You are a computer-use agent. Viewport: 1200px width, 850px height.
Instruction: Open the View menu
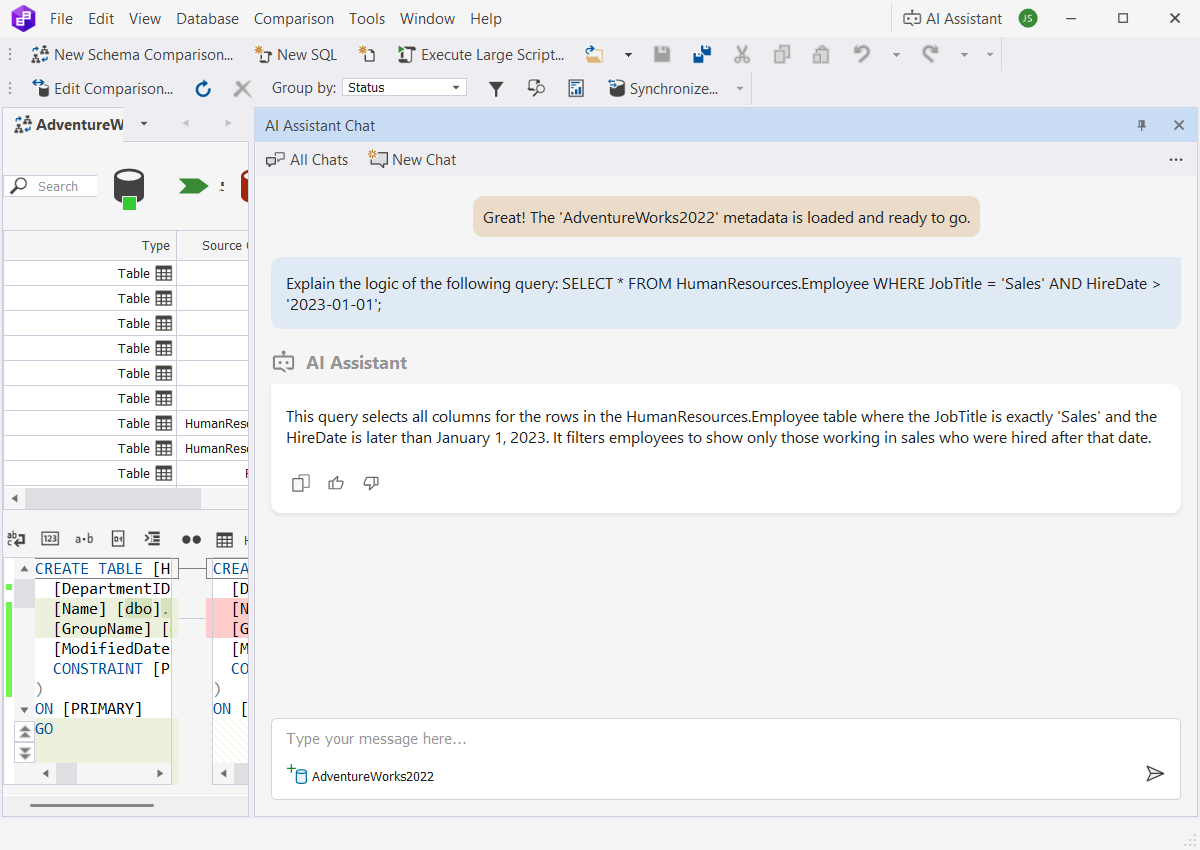[x=145, y=18]
